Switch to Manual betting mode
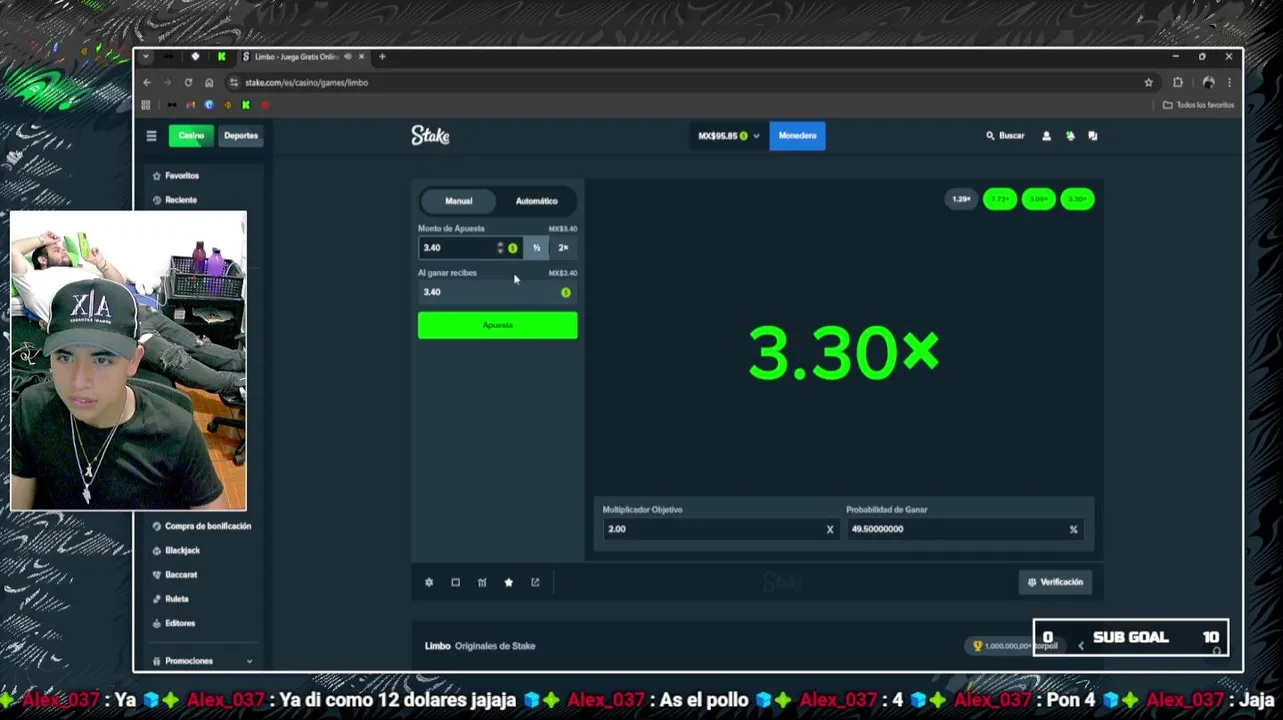 click(x=459, y=201)
